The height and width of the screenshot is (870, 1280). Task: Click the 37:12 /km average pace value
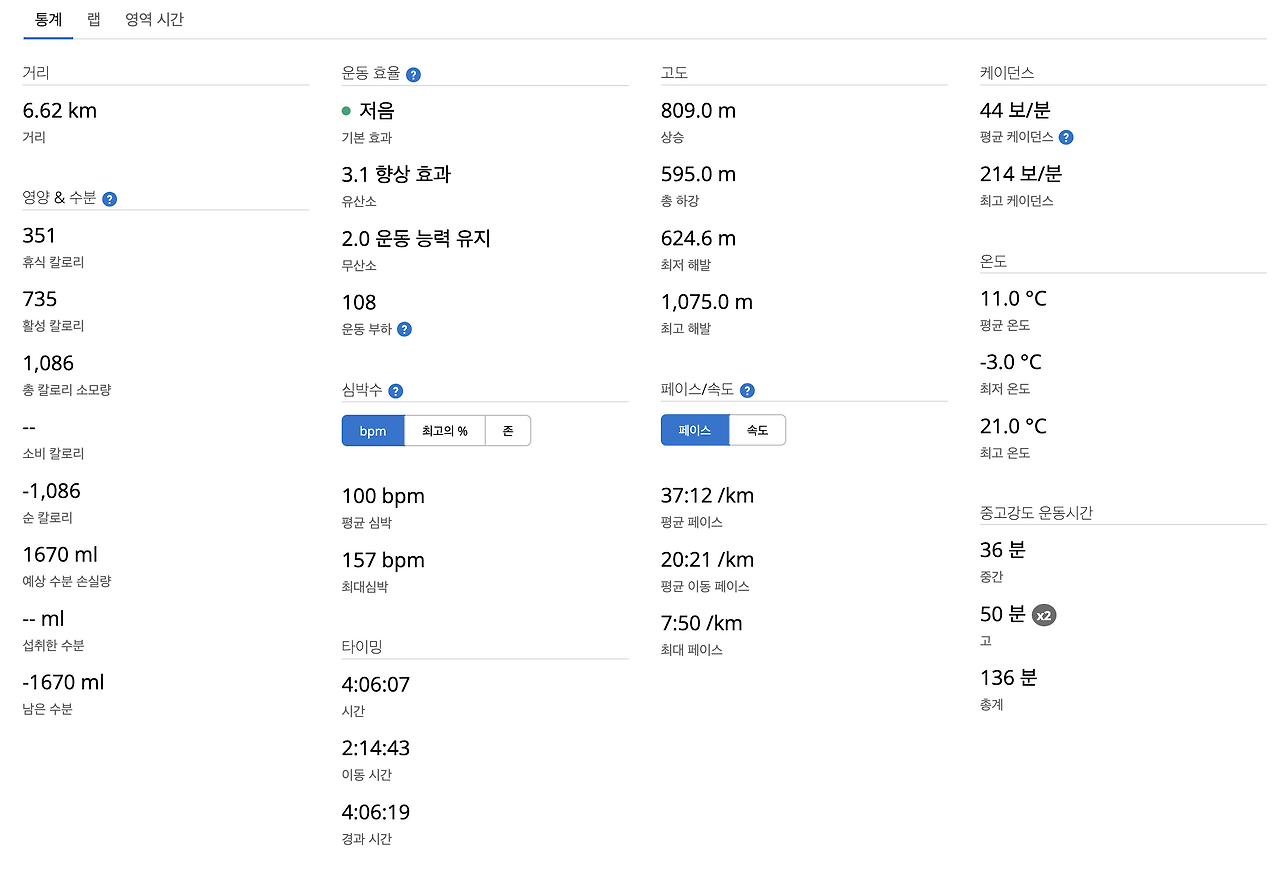pyautogui.click(x=709, y=495)
